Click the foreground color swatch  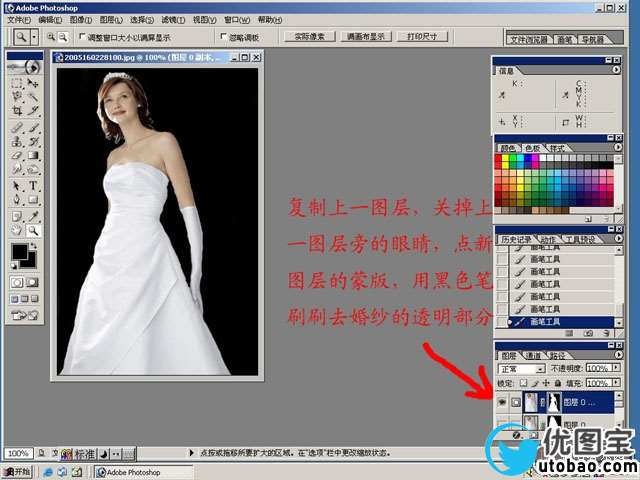pyautogui.click(x=20, y=252)
